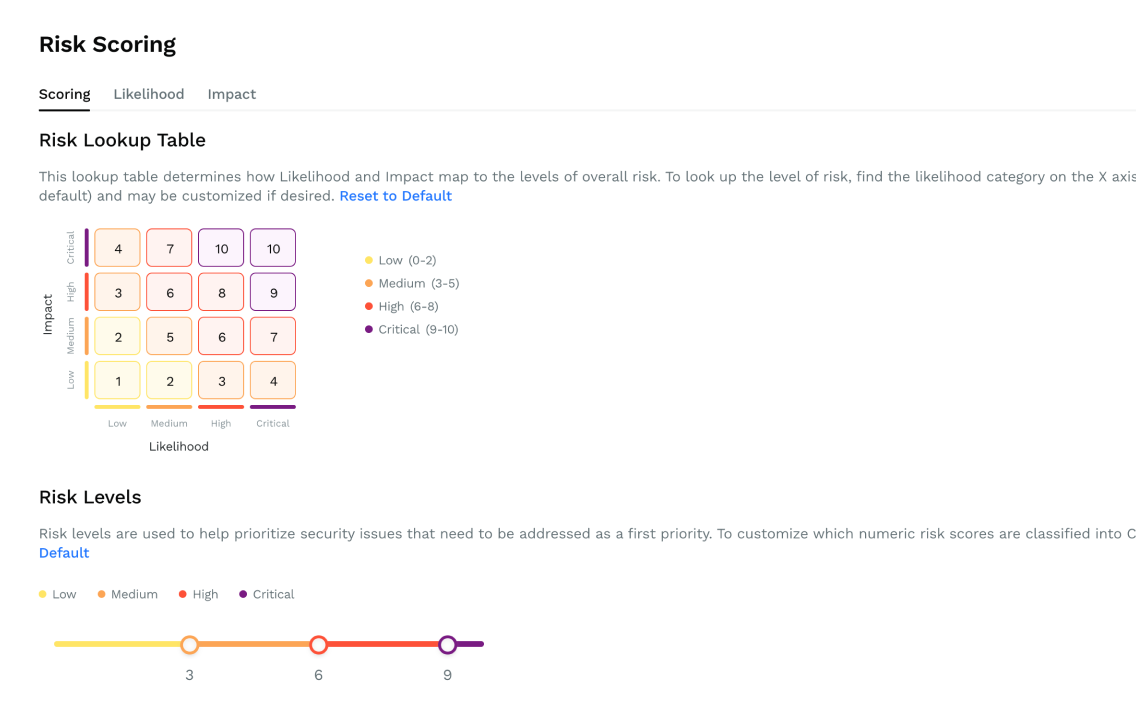Click the red slider handle at 6

[318, 645]
